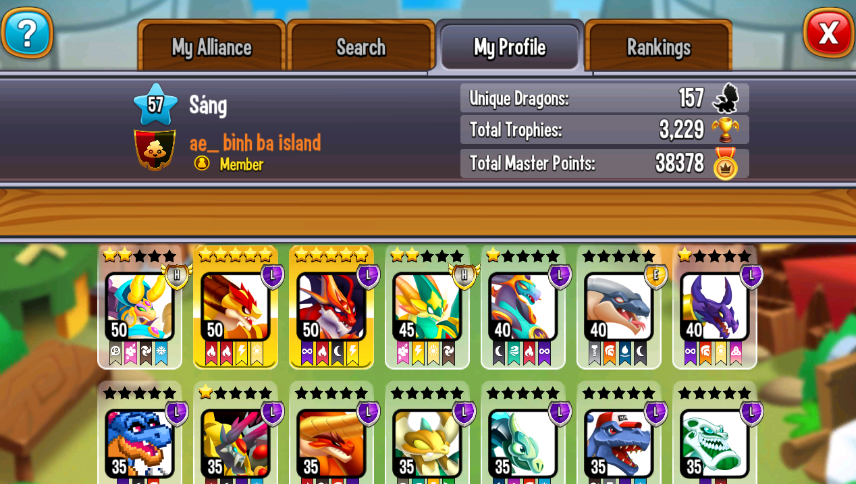Click the Master Points medal icon

pyautogui.click(x=726, y=164)
